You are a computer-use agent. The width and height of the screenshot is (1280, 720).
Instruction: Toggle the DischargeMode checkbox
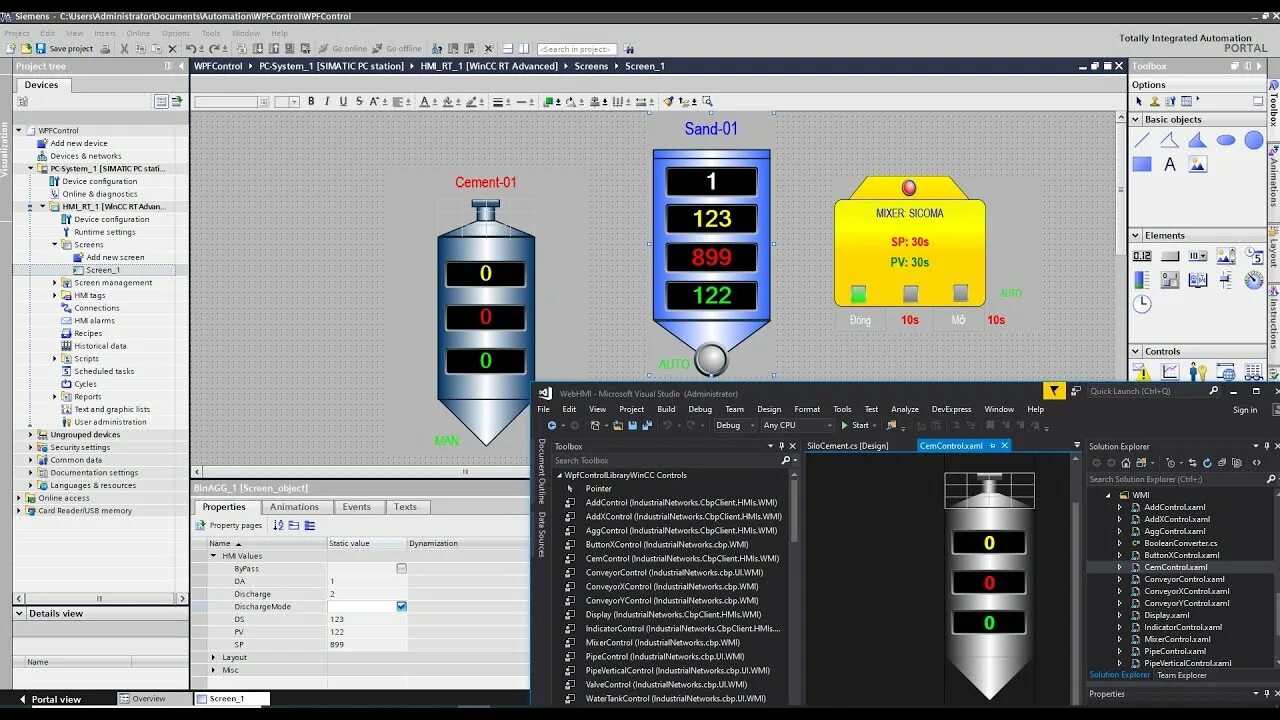coord(401,606)
